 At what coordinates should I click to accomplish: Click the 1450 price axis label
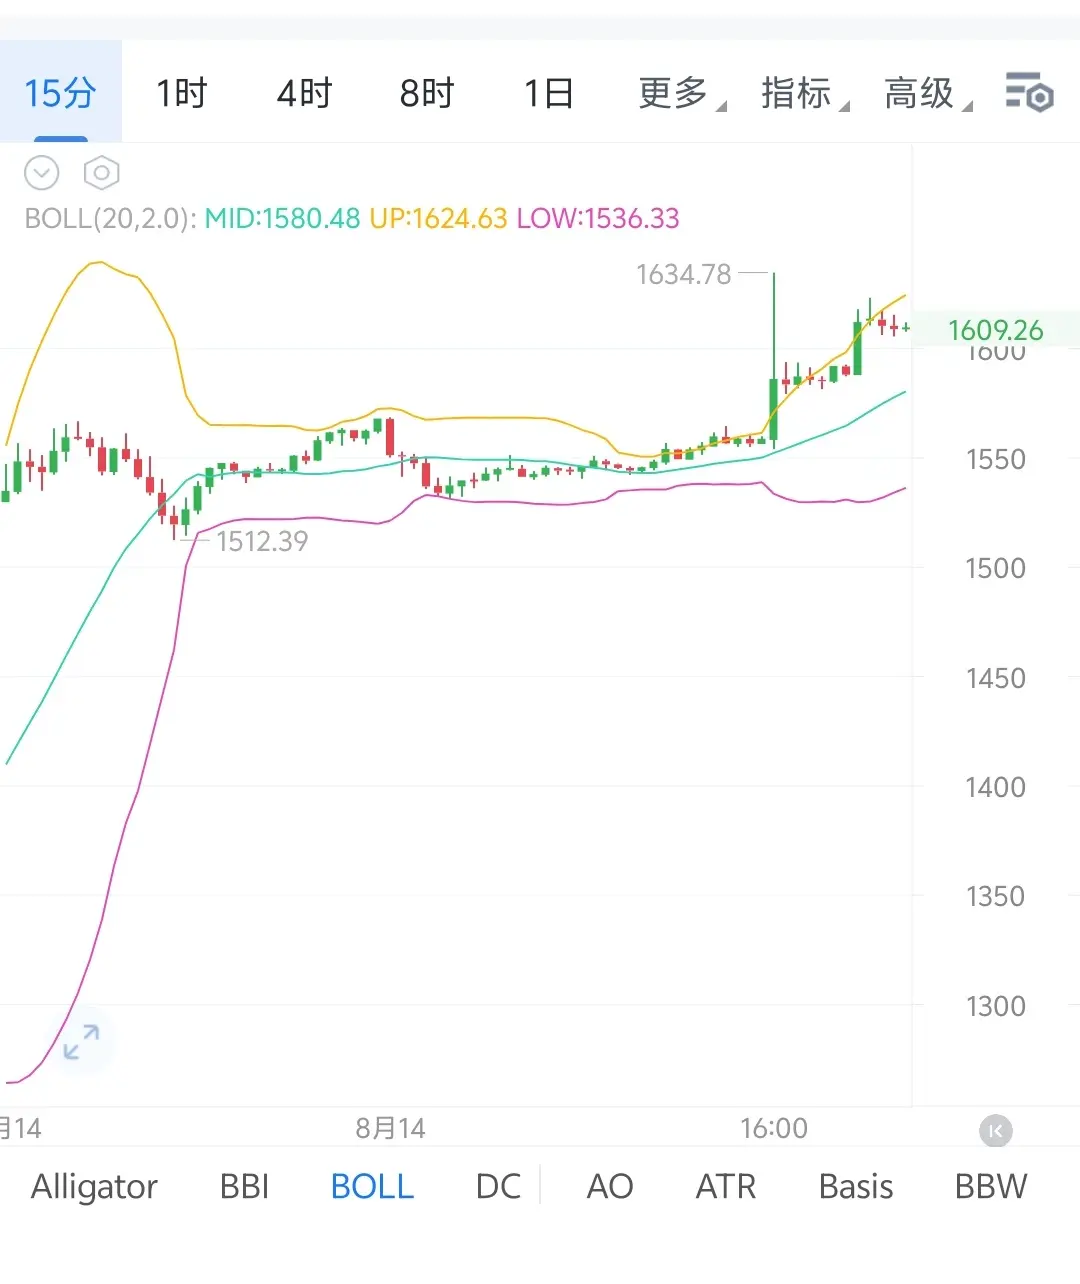[995, 678]
